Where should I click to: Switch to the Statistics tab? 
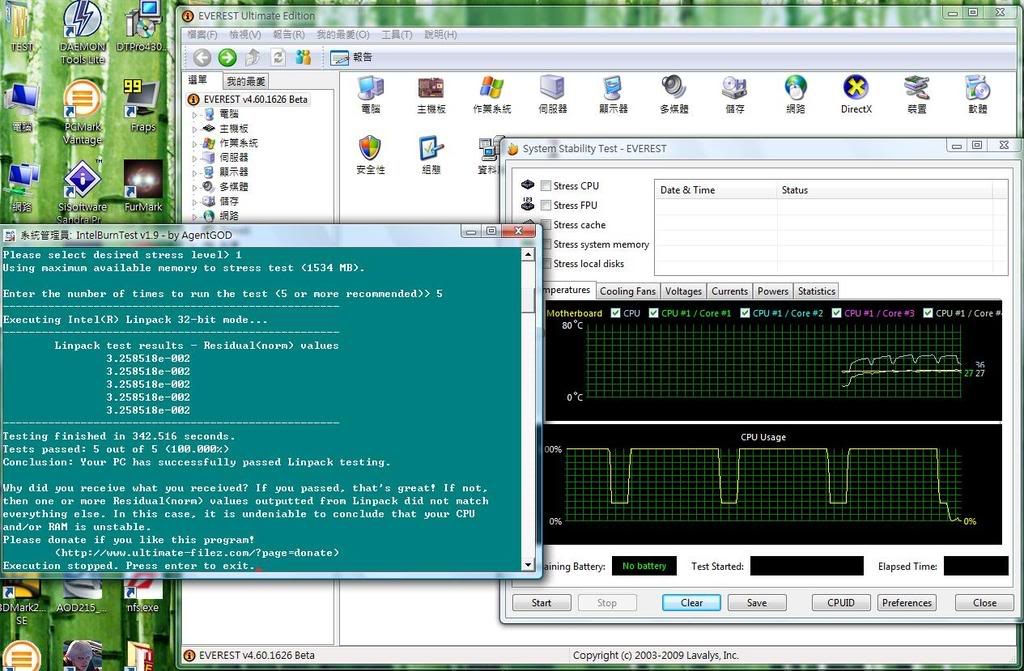point(816,291)
